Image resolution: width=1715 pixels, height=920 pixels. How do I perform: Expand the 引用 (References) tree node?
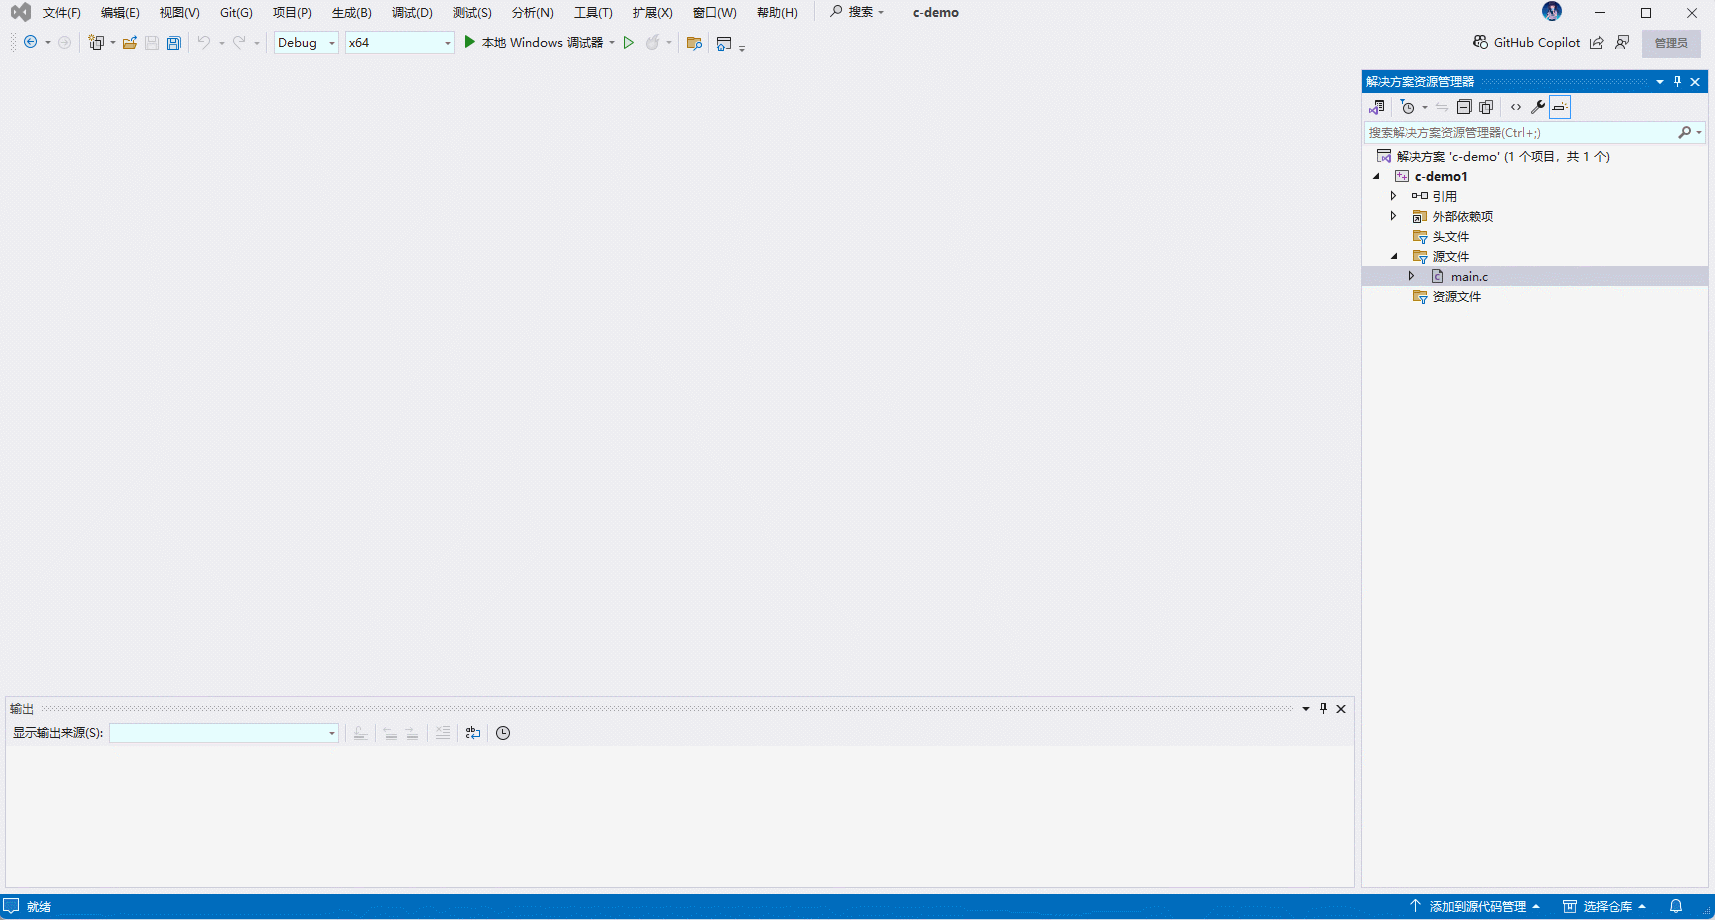(1393, 196)
